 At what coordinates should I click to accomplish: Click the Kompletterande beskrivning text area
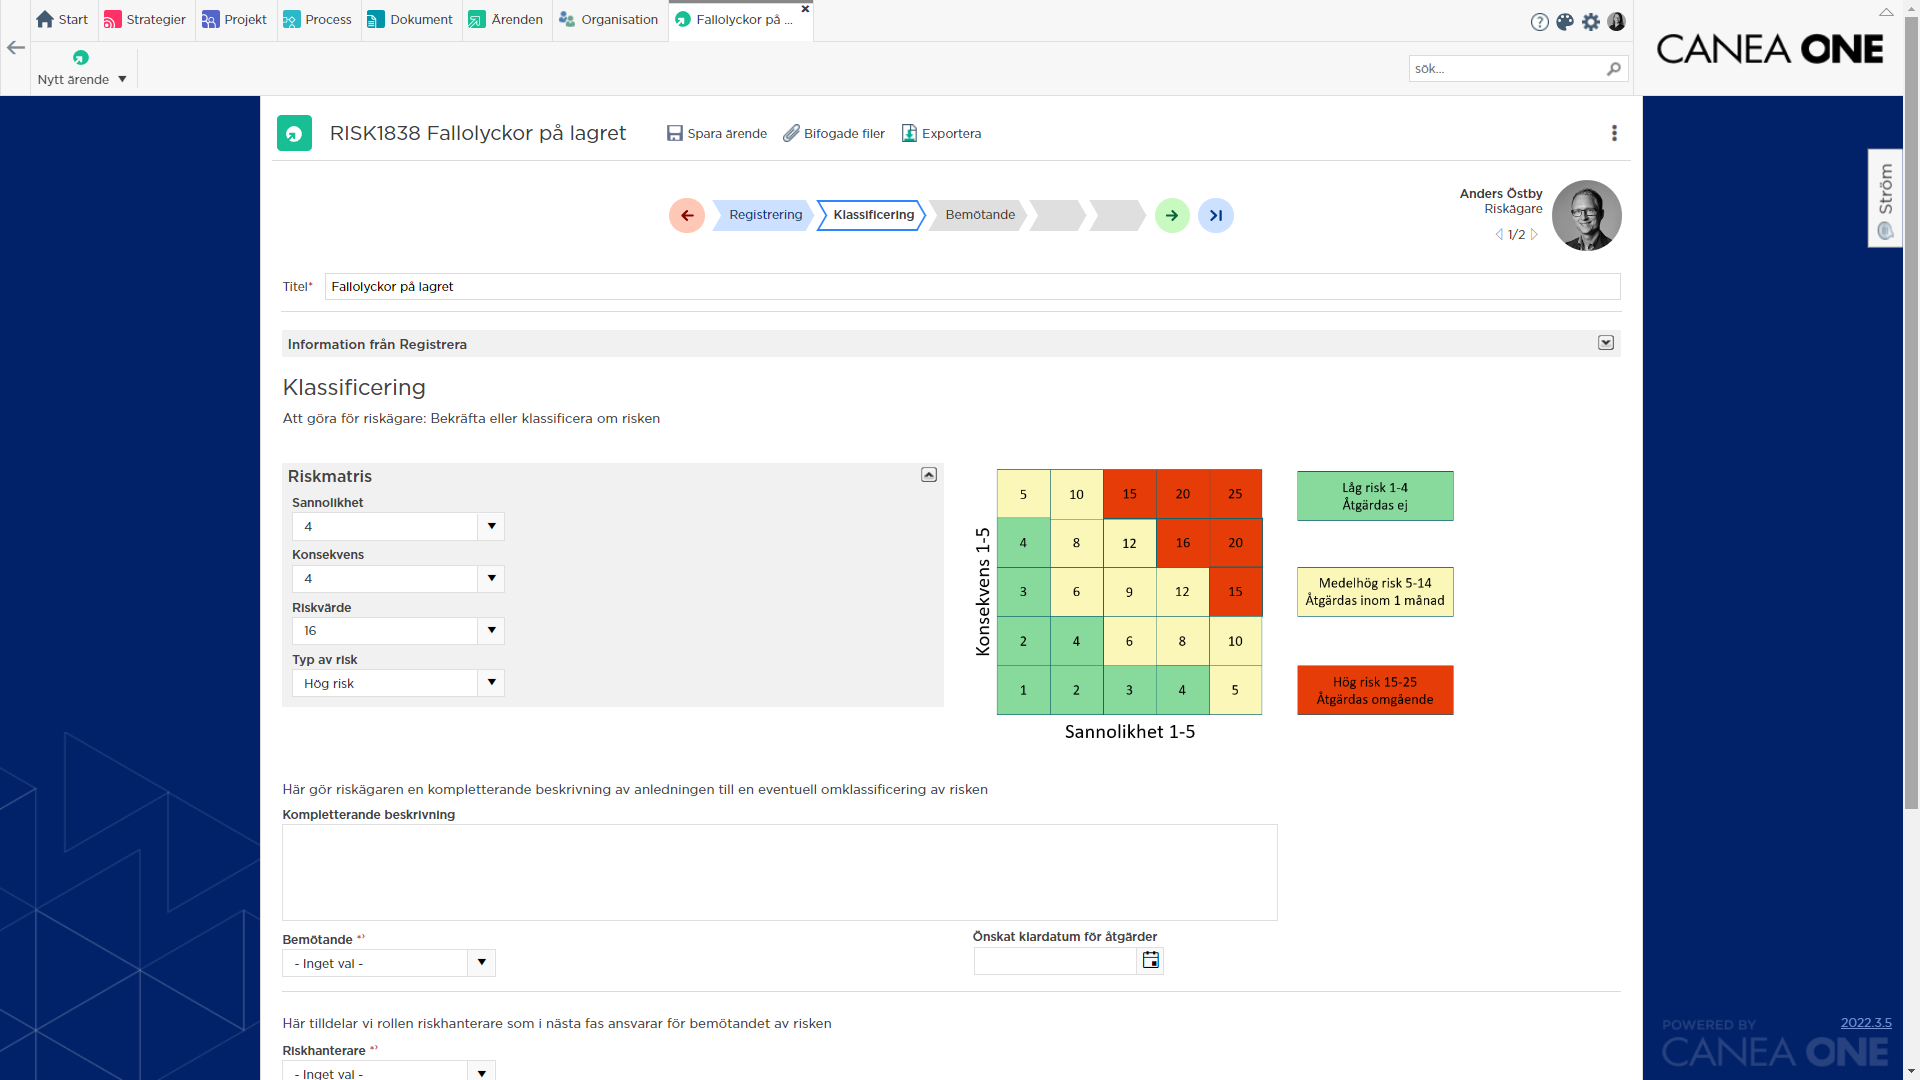(x=780, y=872)
